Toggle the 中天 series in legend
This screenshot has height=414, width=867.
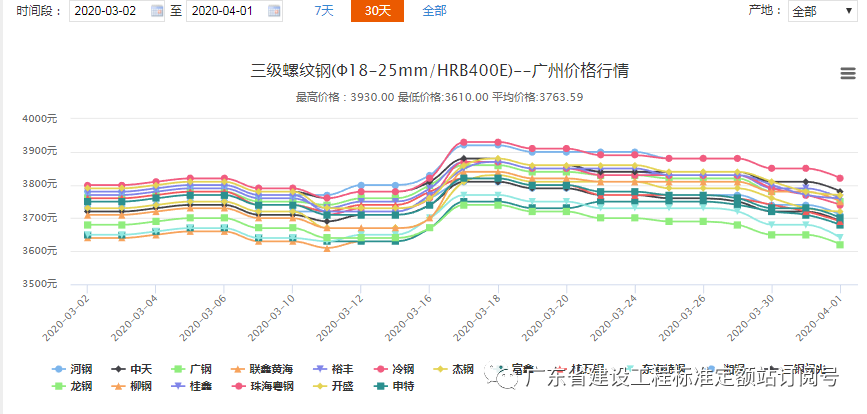[x=132, y=369]
